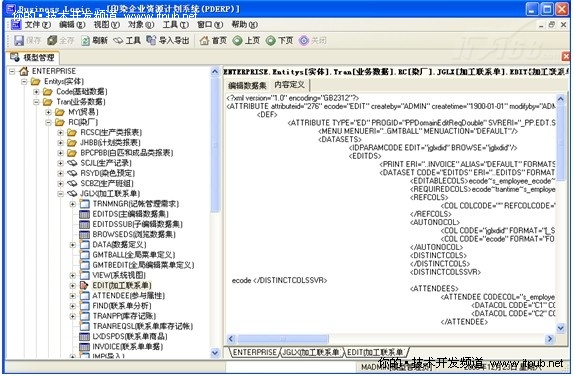Open the 窗口 menu
Screen dimensions: 573x376
point(210,24)
